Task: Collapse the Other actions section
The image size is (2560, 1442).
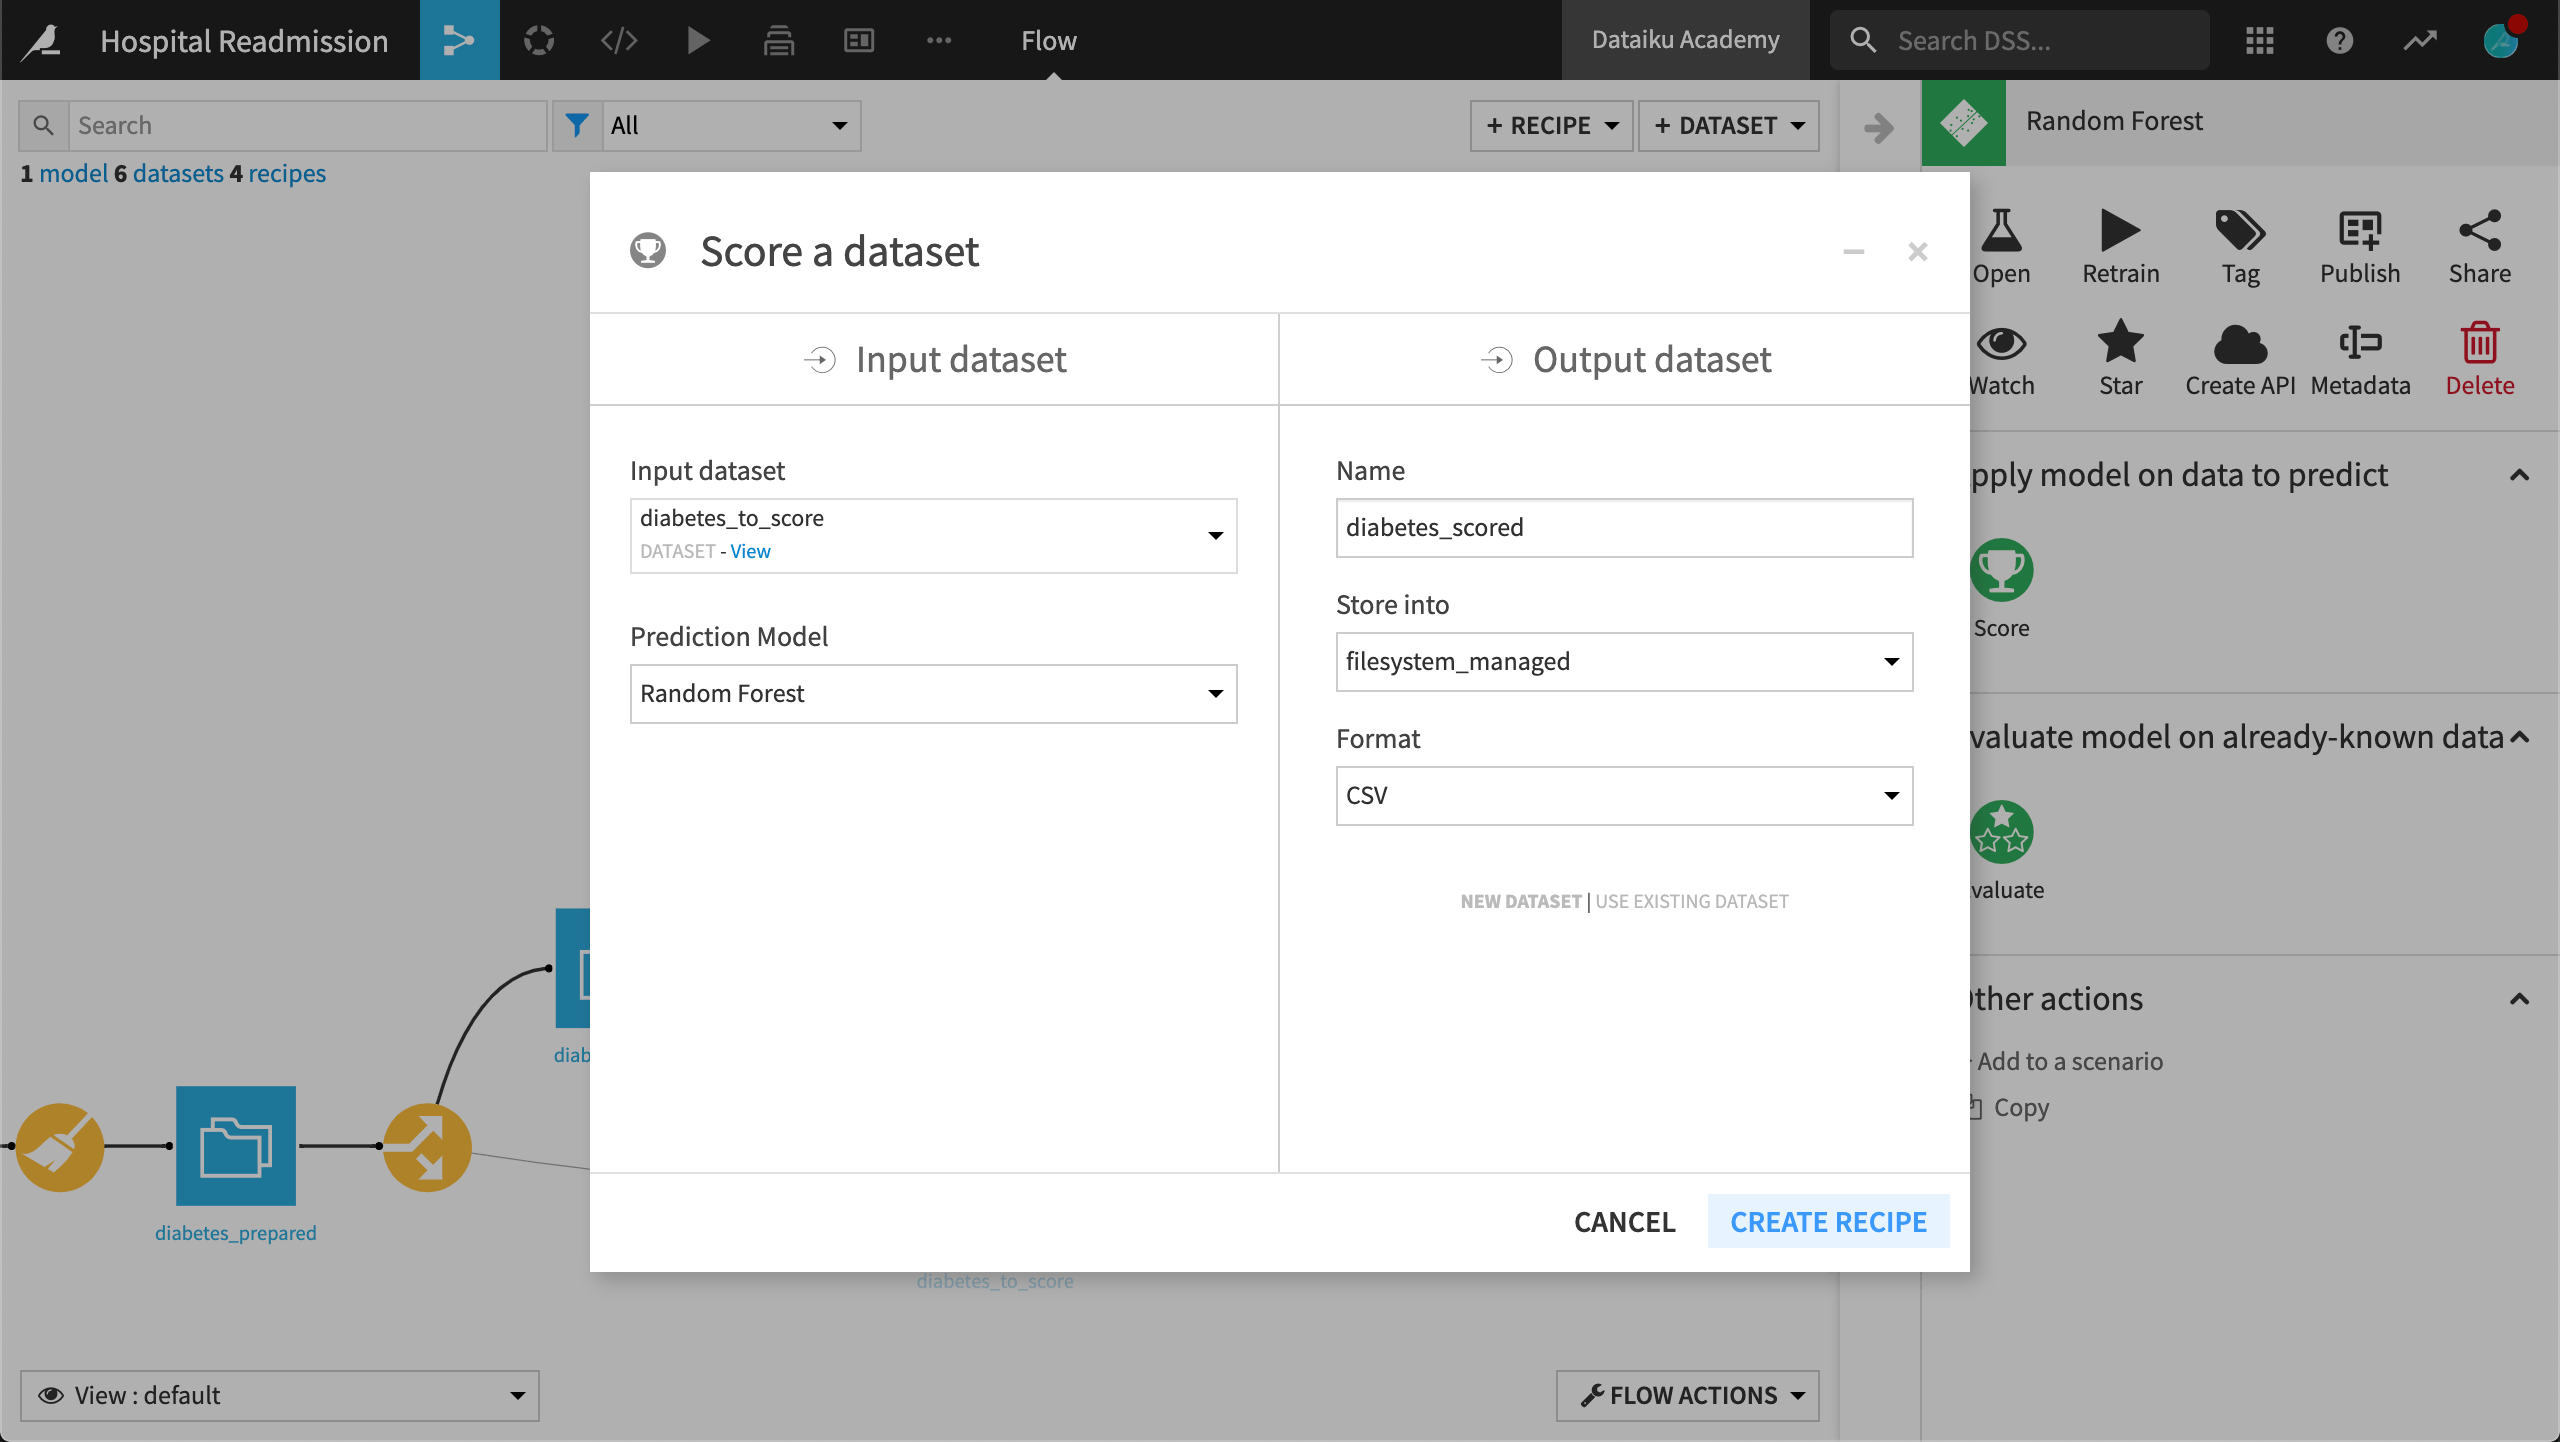Action: coord(2520,999)
